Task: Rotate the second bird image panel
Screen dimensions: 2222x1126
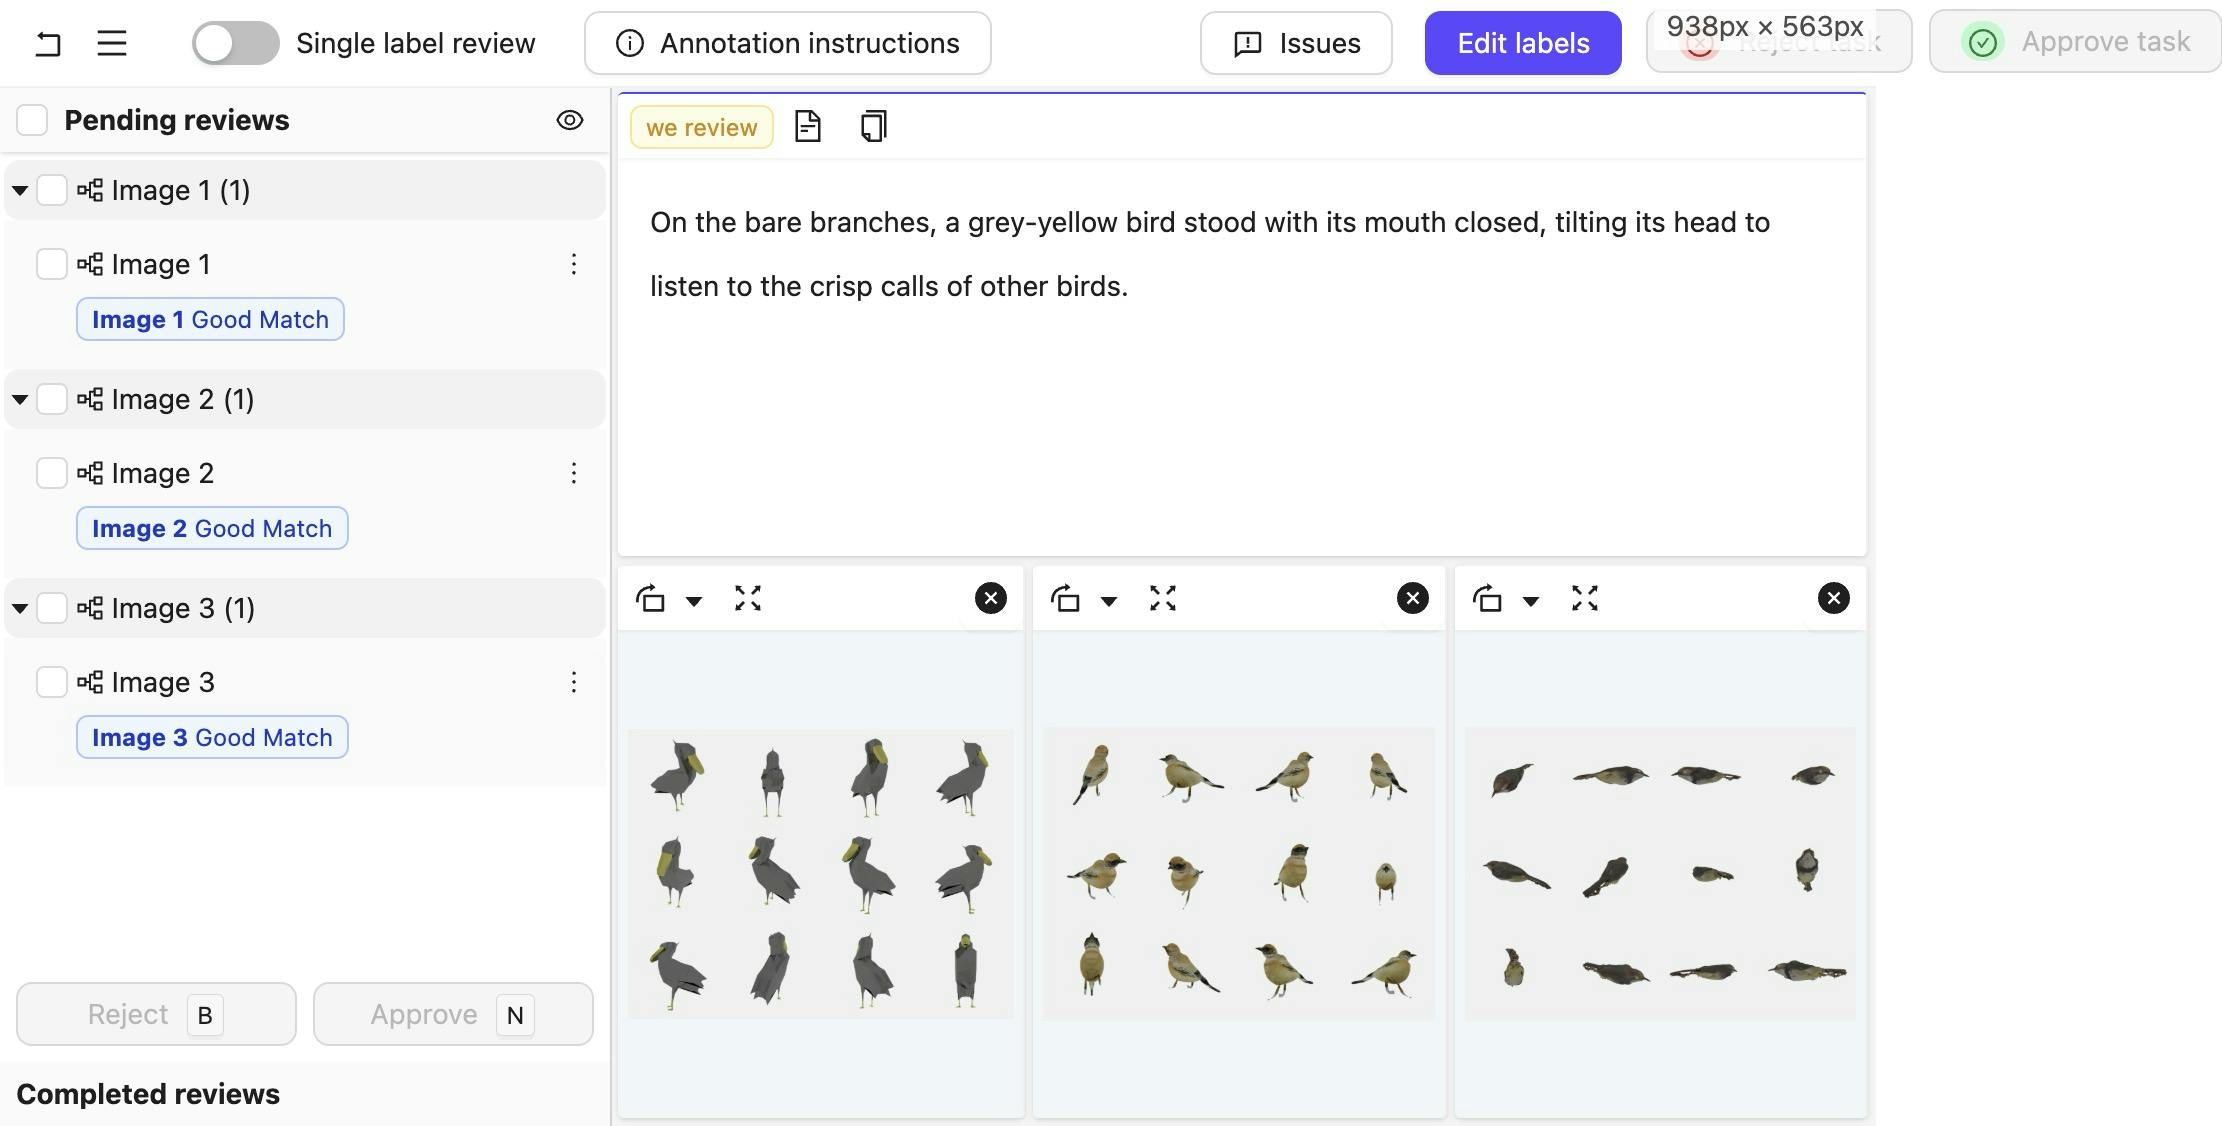Action: pyautogui.click(x=1065, y=599)
